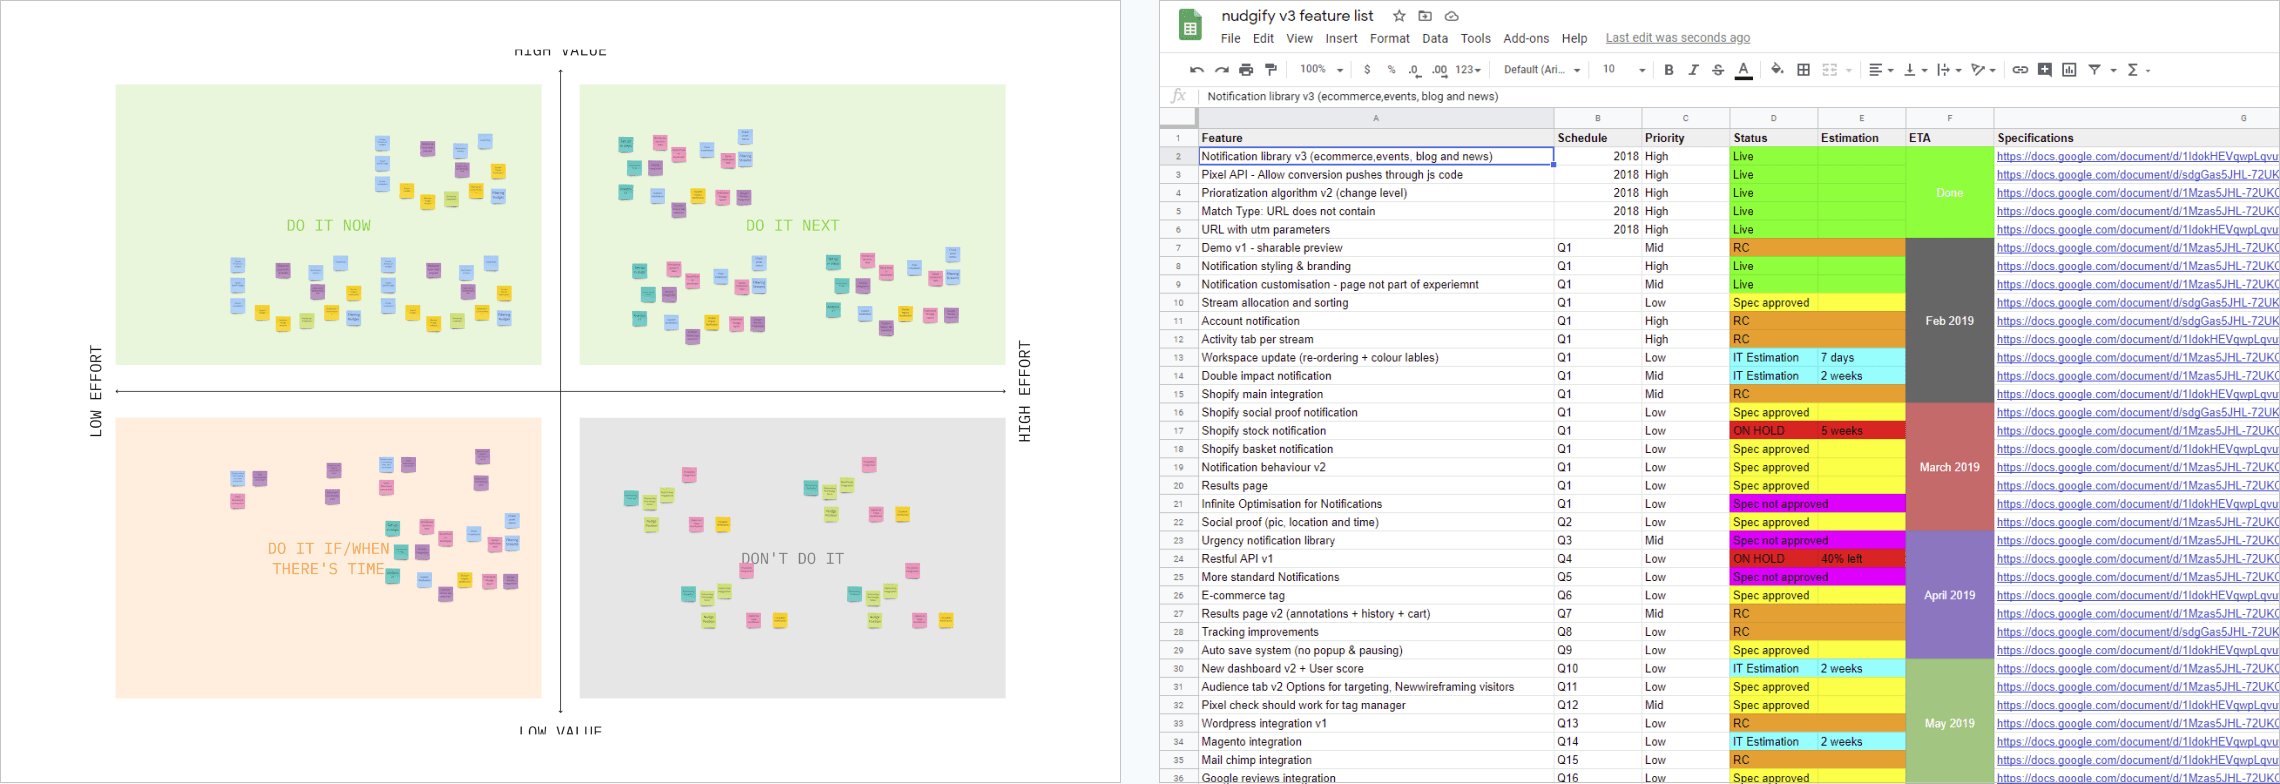Screen dimensions: 2280x784
Task: Click the Undo icon in toolbar
Action: 1197,70
